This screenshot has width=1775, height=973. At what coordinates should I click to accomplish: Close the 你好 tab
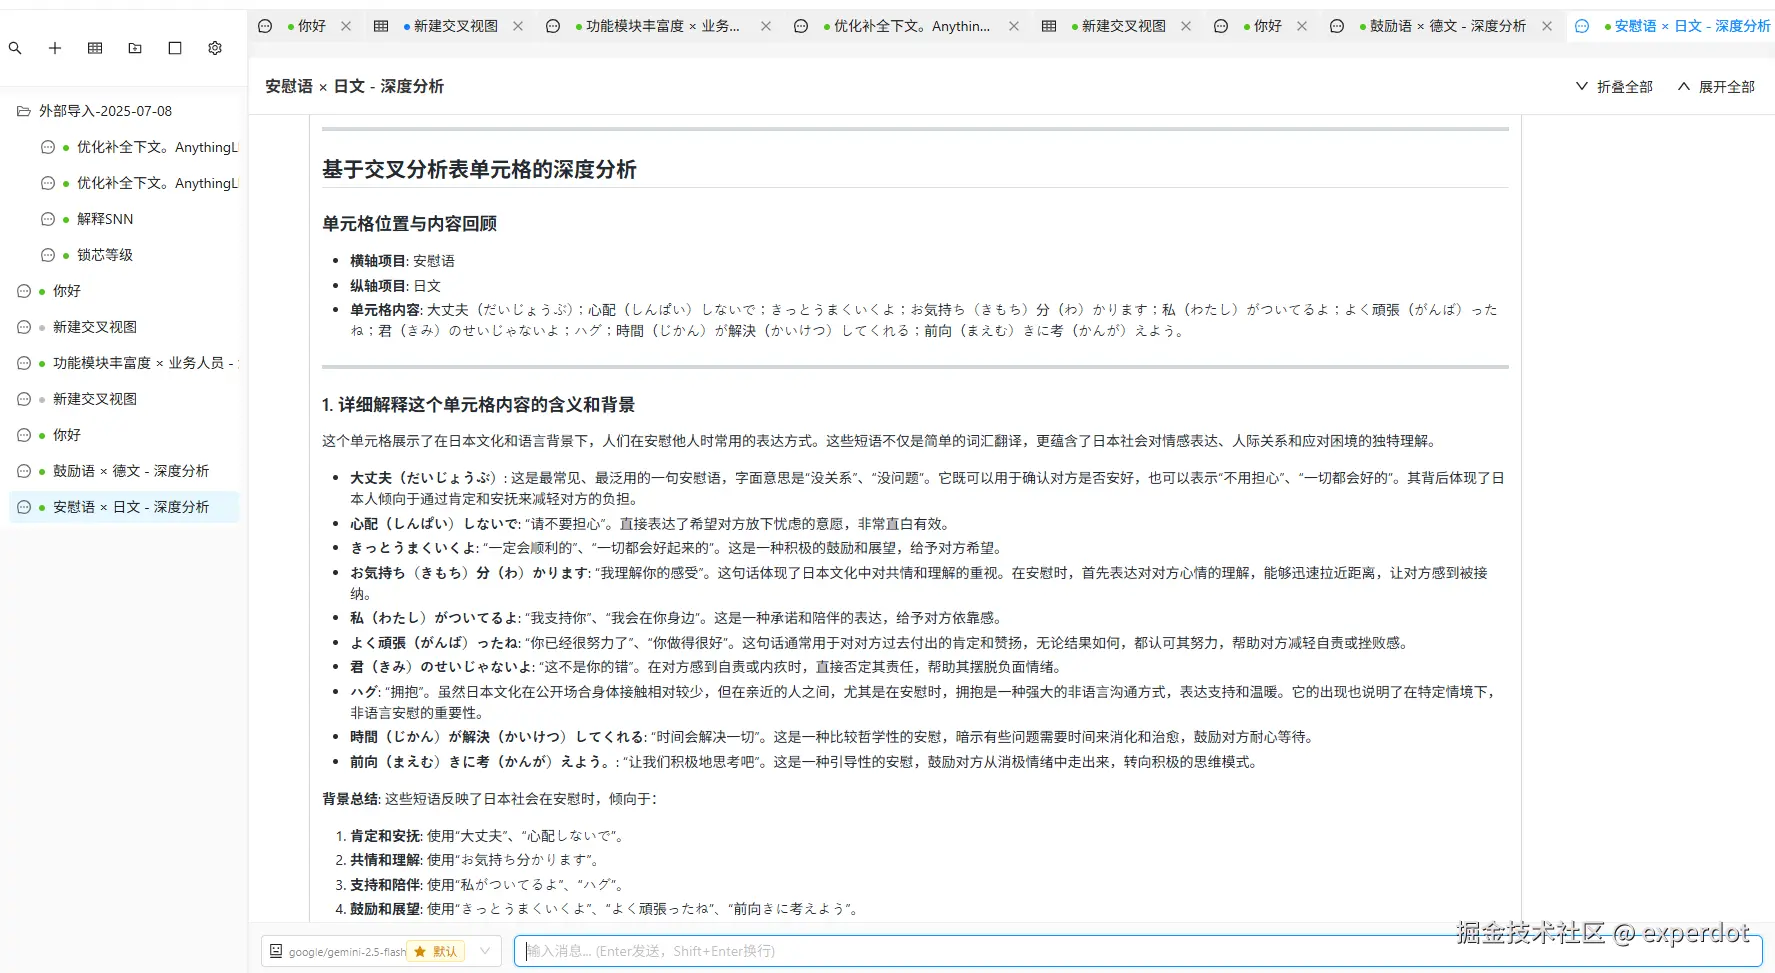(345, 26)
